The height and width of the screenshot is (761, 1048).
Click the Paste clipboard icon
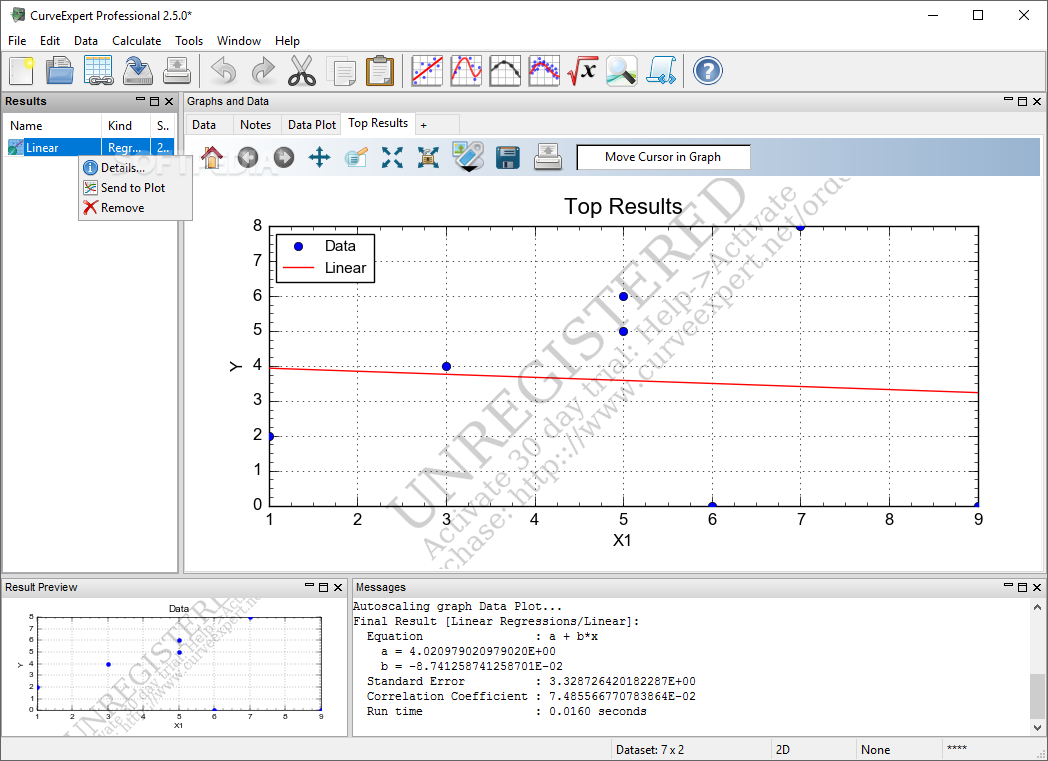pos(380,71)
